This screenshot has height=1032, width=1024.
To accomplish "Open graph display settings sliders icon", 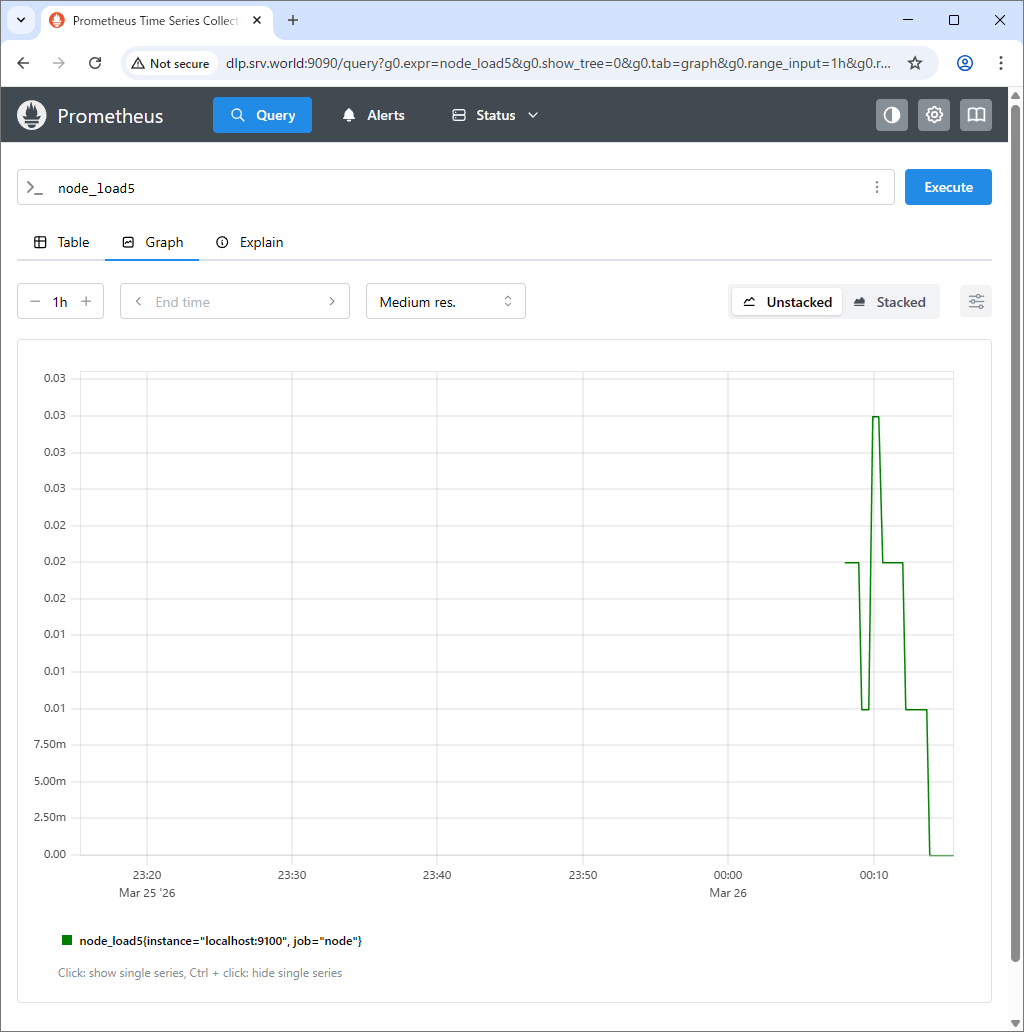I will pyautogui.click(x=976, y=302).
